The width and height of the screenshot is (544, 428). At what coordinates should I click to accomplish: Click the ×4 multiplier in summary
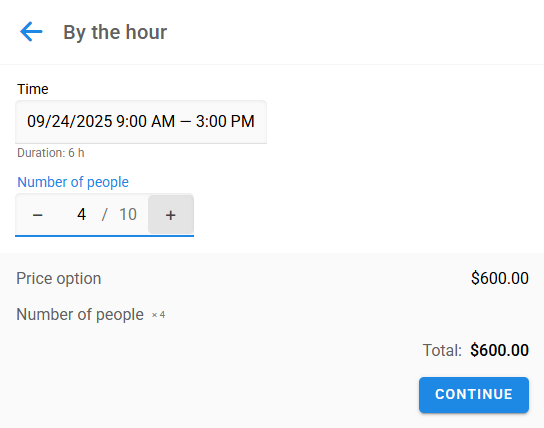click(x=158, y=315)
